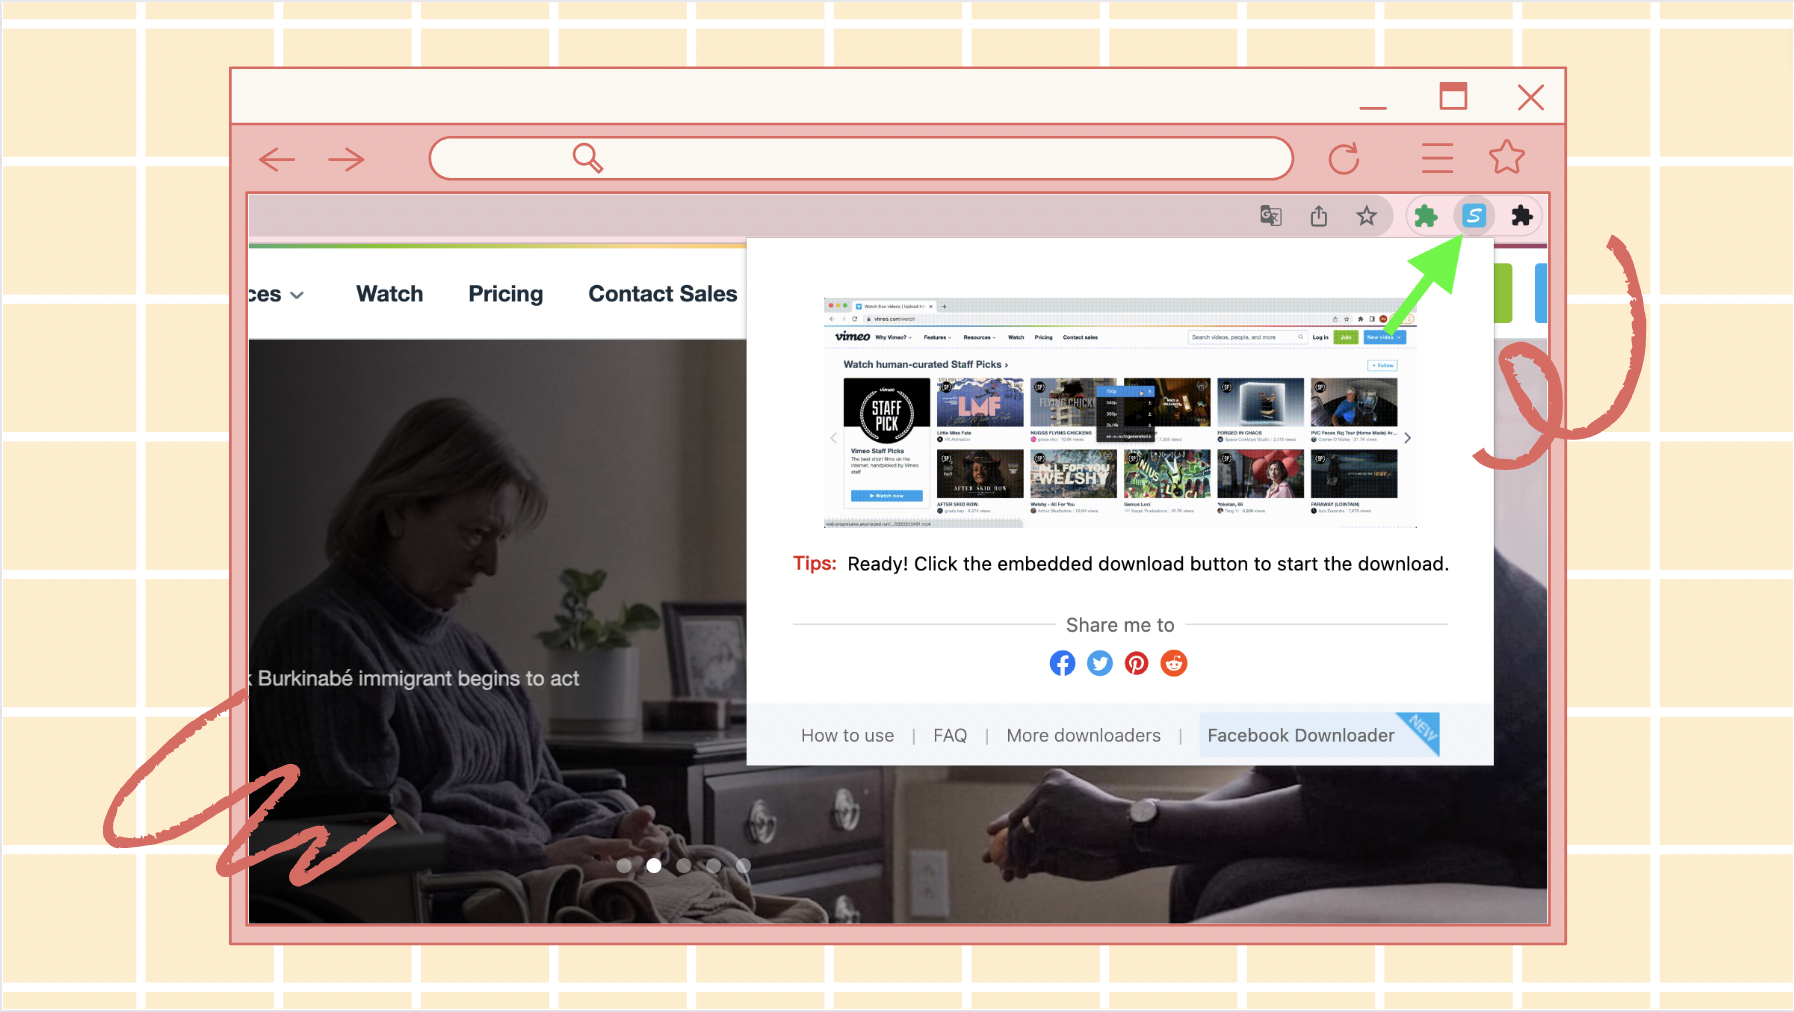The width and height of the screenshot is (1794, 1012).
Task: Open the black puzzle Extensions menu icon
Action: [x=1522, y=215]
